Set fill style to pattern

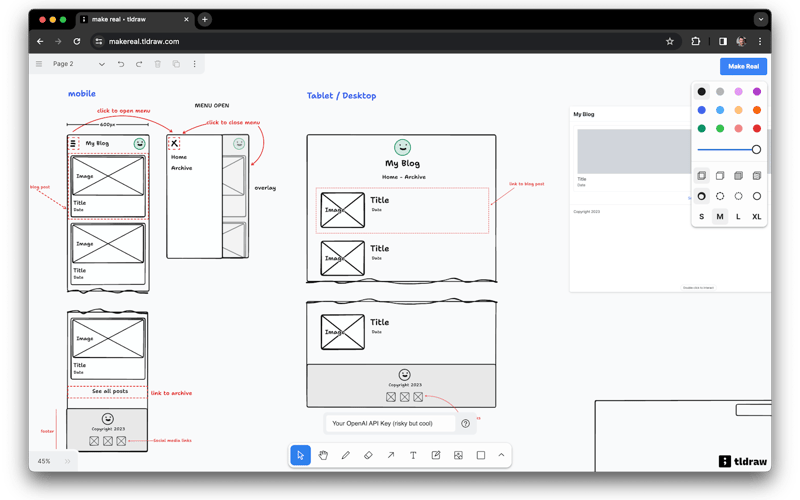pyautogui.click(x=757, y=176)
